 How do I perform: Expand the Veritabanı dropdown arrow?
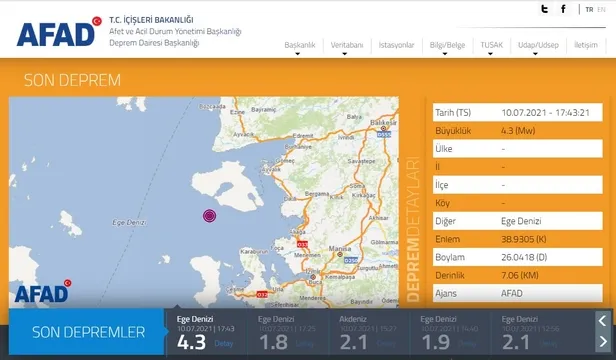(345, 54)
